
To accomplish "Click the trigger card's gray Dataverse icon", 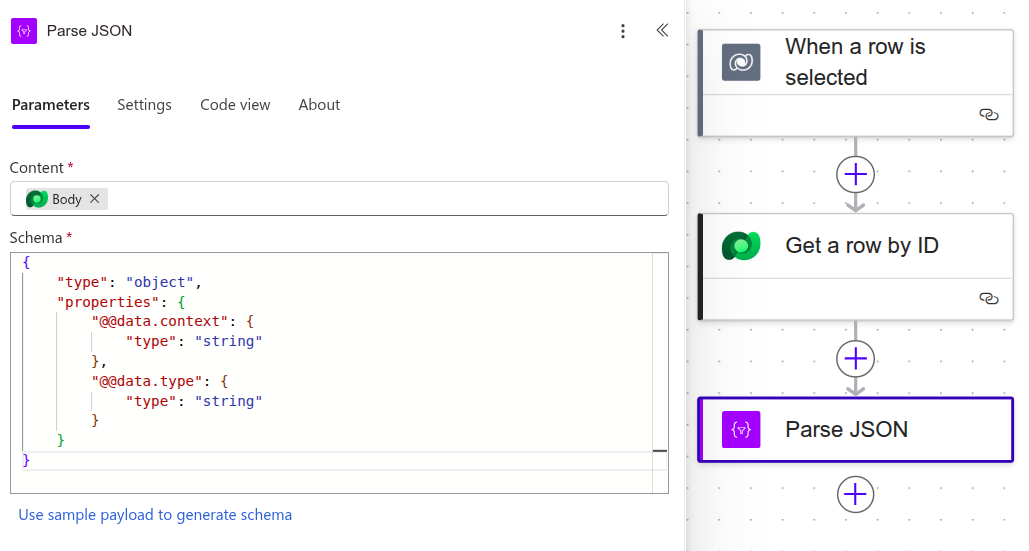I will click(x=741, y=62).
